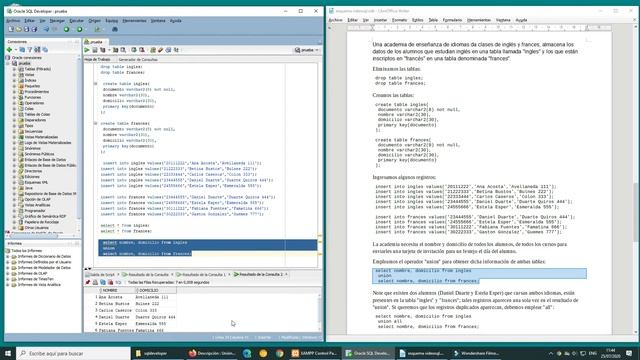
Task: Click the SQL History icon in worksheet toolbar
Action: click(x=168, y=50)
